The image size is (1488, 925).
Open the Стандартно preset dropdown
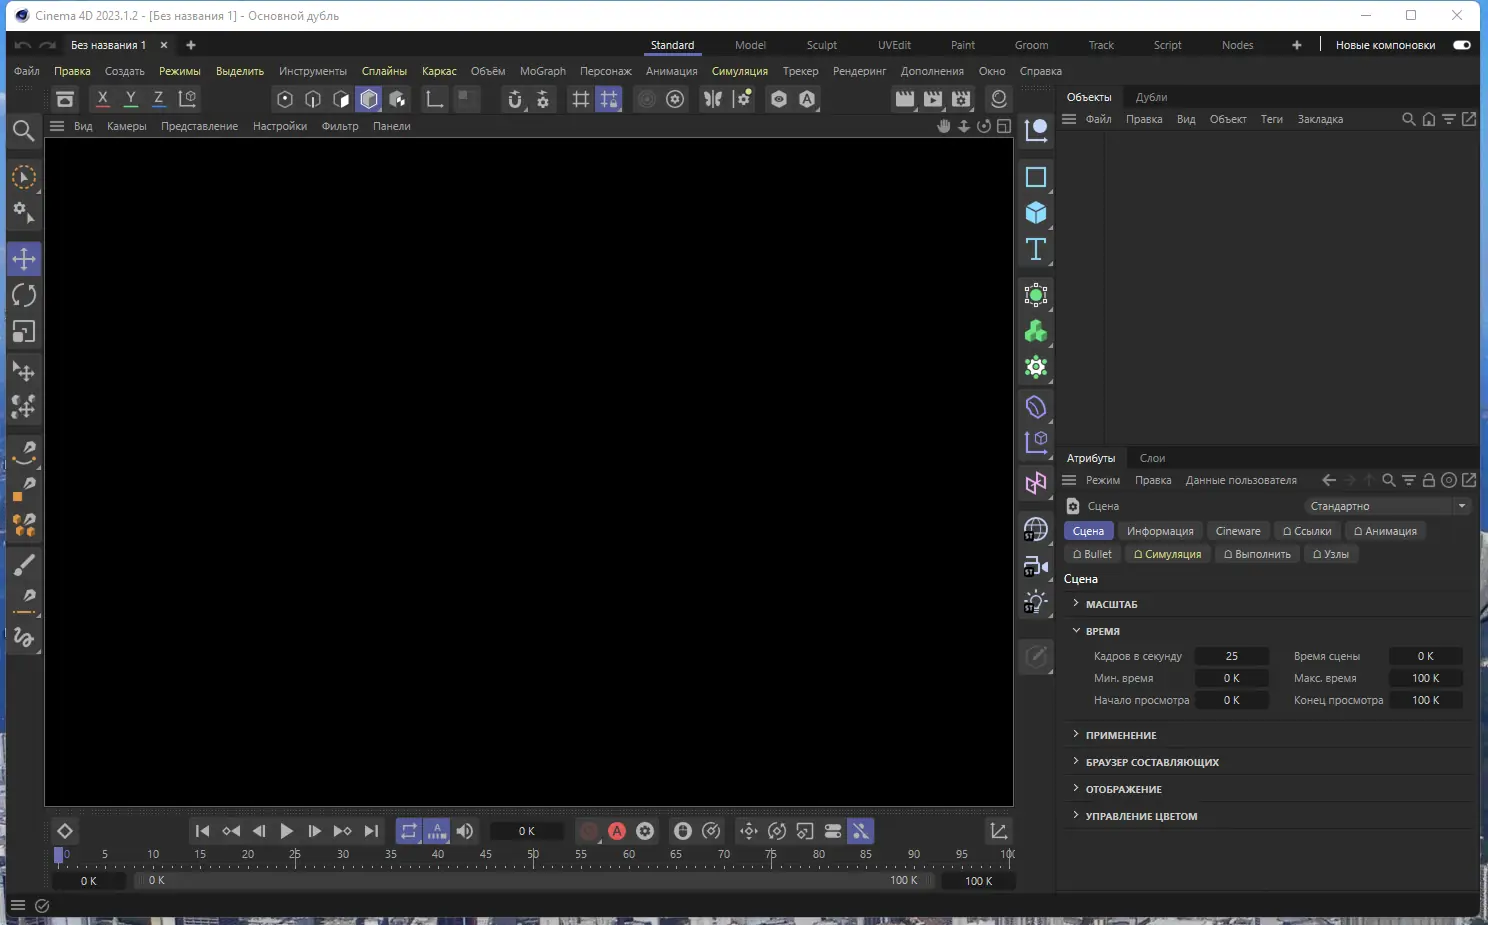[x=1461, y=505]
